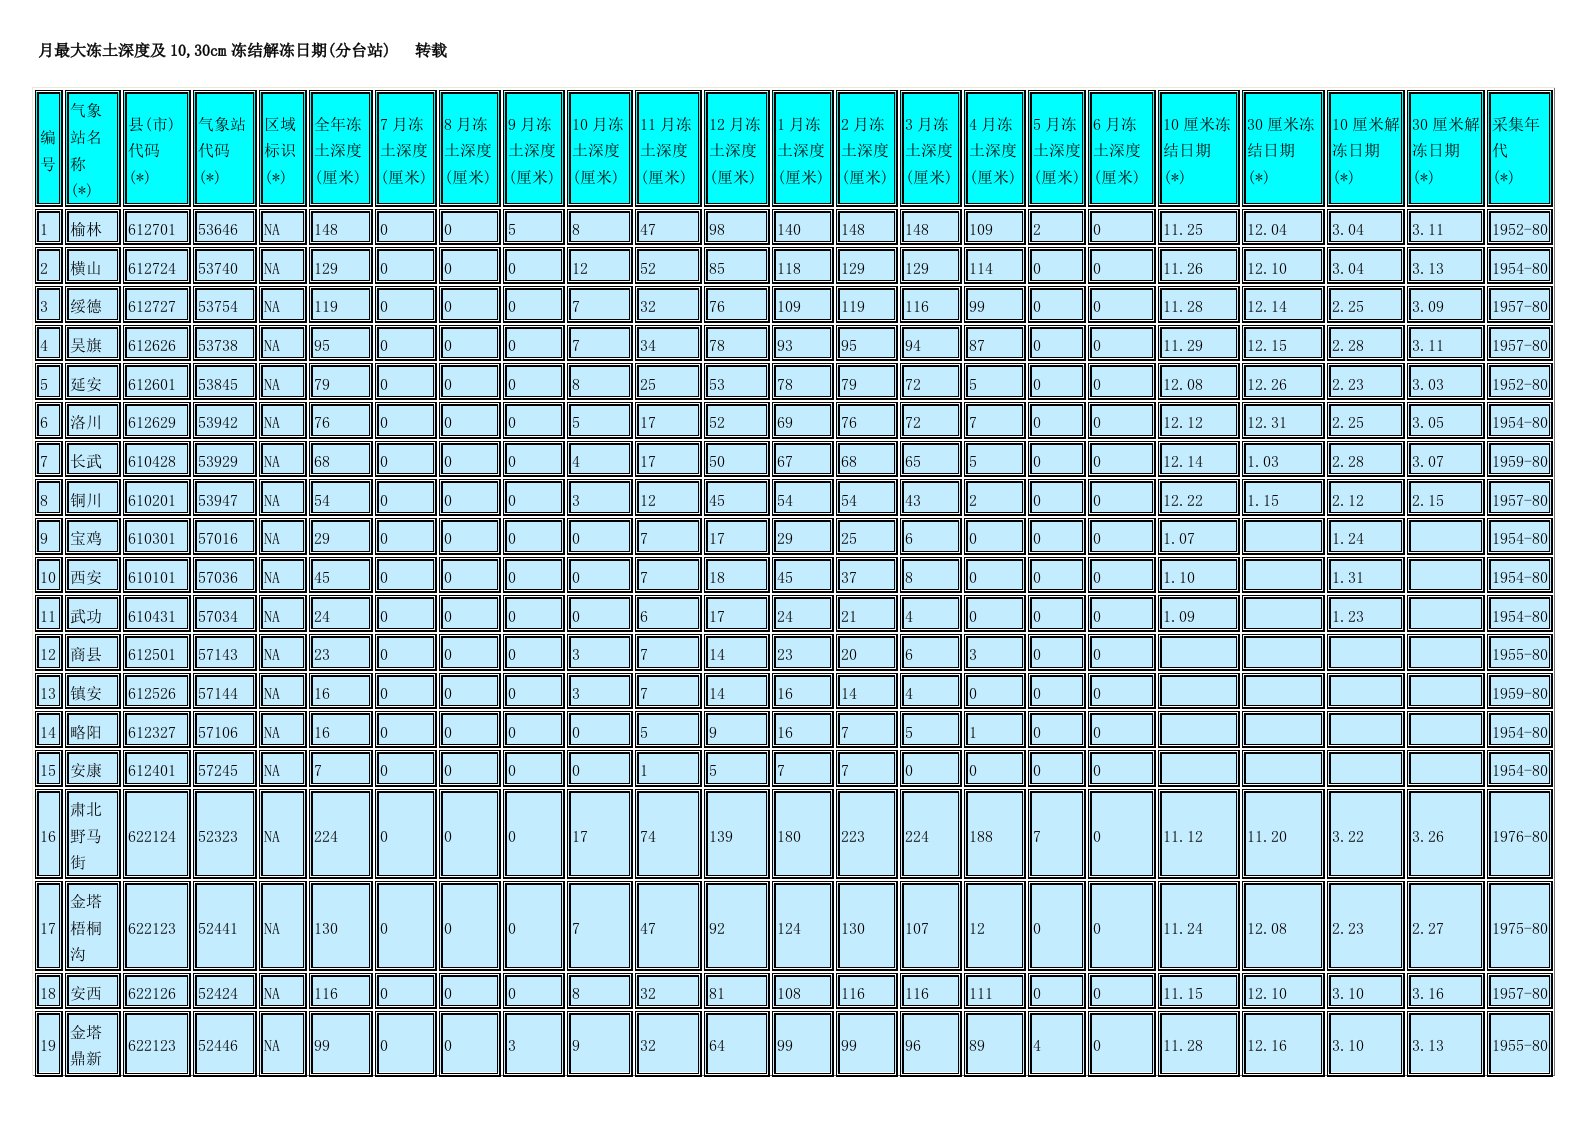This screenshot has height=1122, width=1587.
Task: Click the station name 绥德
Action: click(x=86, y=306)
